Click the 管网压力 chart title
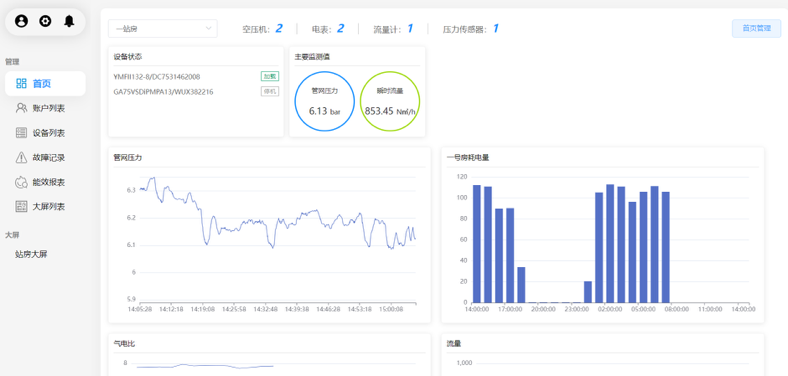This screenshot has width=788, height=376. click(128, 158)
